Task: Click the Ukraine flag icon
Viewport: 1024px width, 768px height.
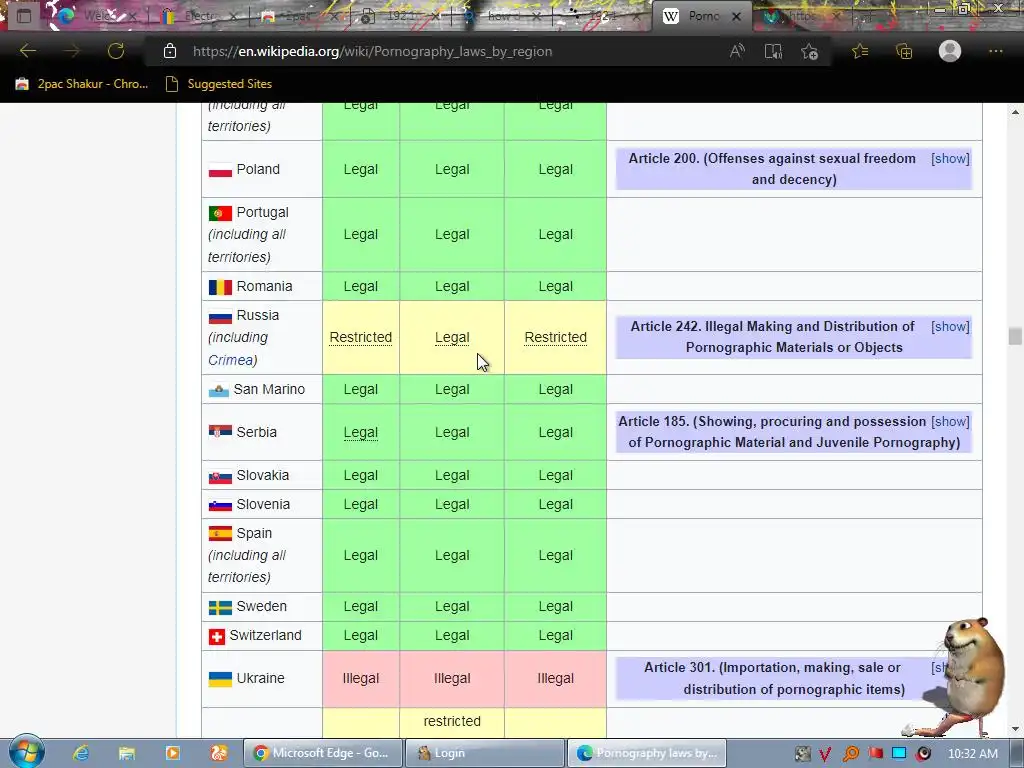Action: [220, 679]
